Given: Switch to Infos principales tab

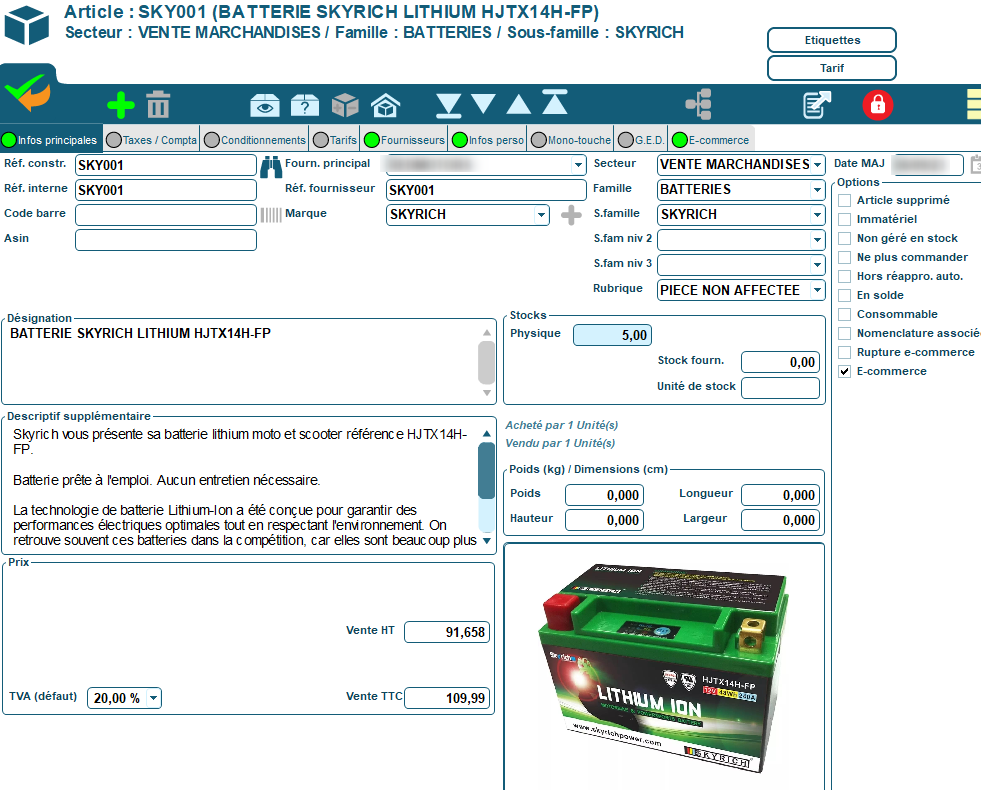Looking at the screenshot, I should 51,140.
